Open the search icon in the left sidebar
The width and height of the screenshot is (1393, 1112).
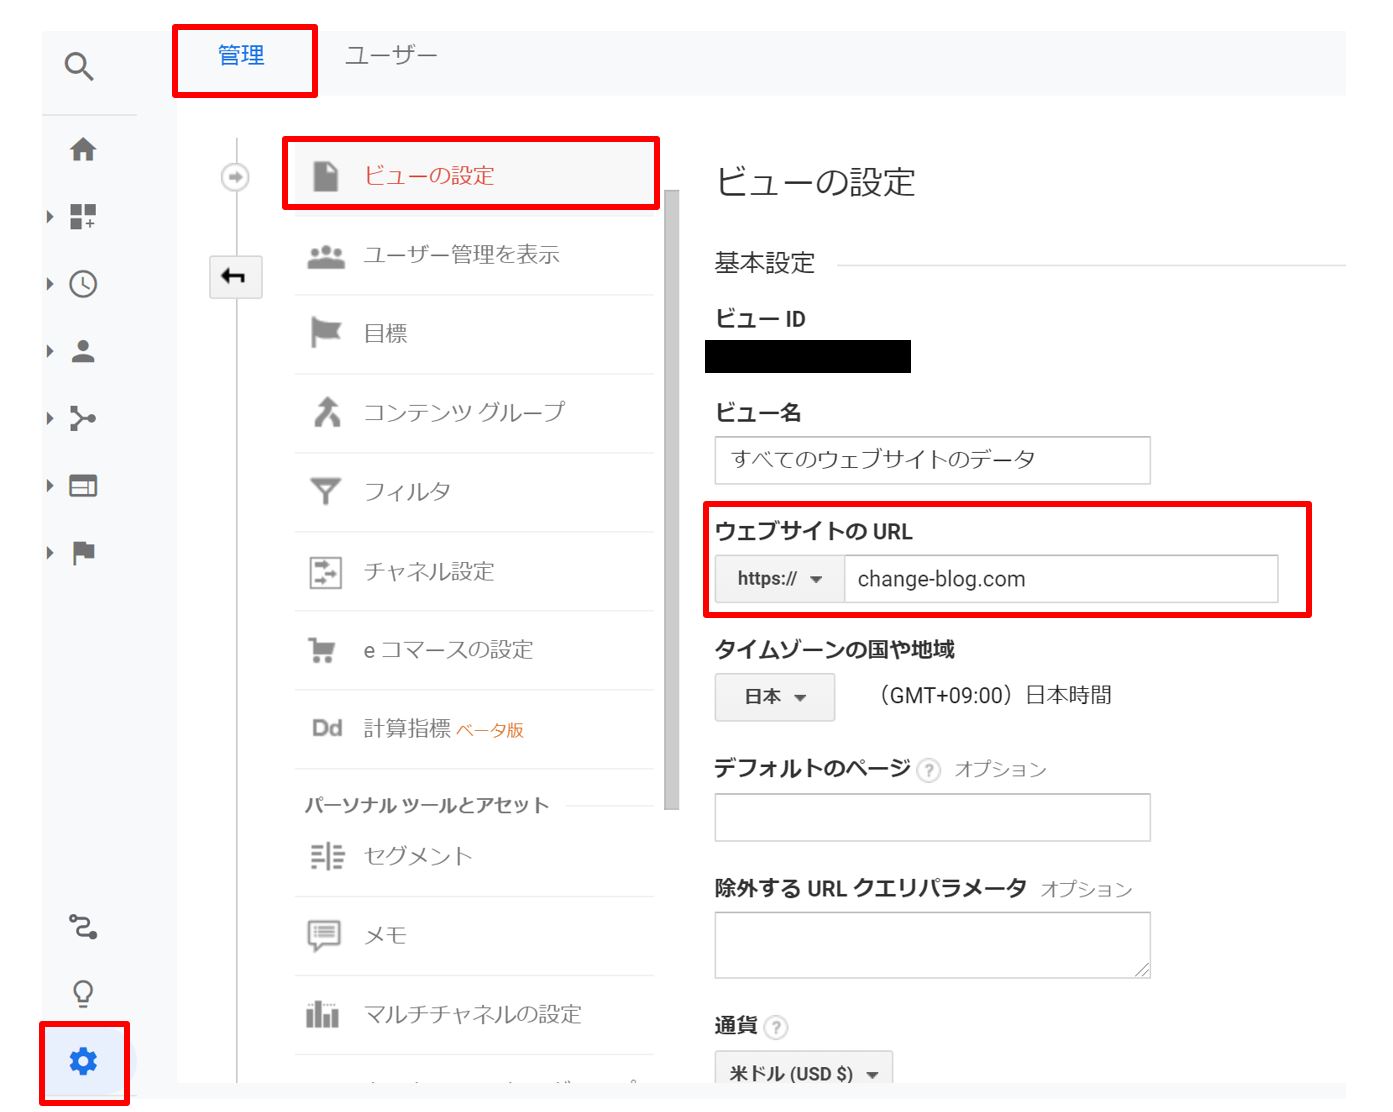click(x=79, y=66)
